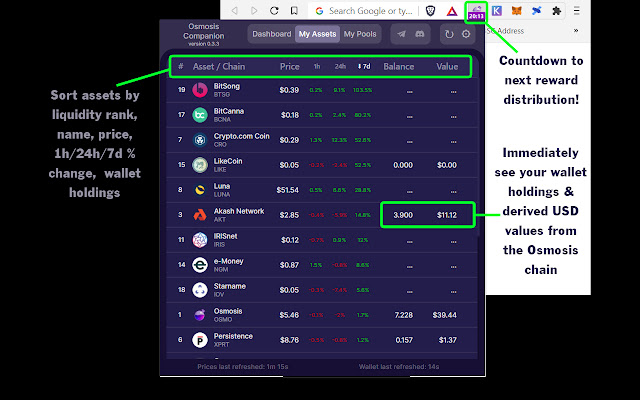Screen dimensions: 640x400
Task: Sort by 1h change column
Action: pyautogui.click(x=317, y=67)
